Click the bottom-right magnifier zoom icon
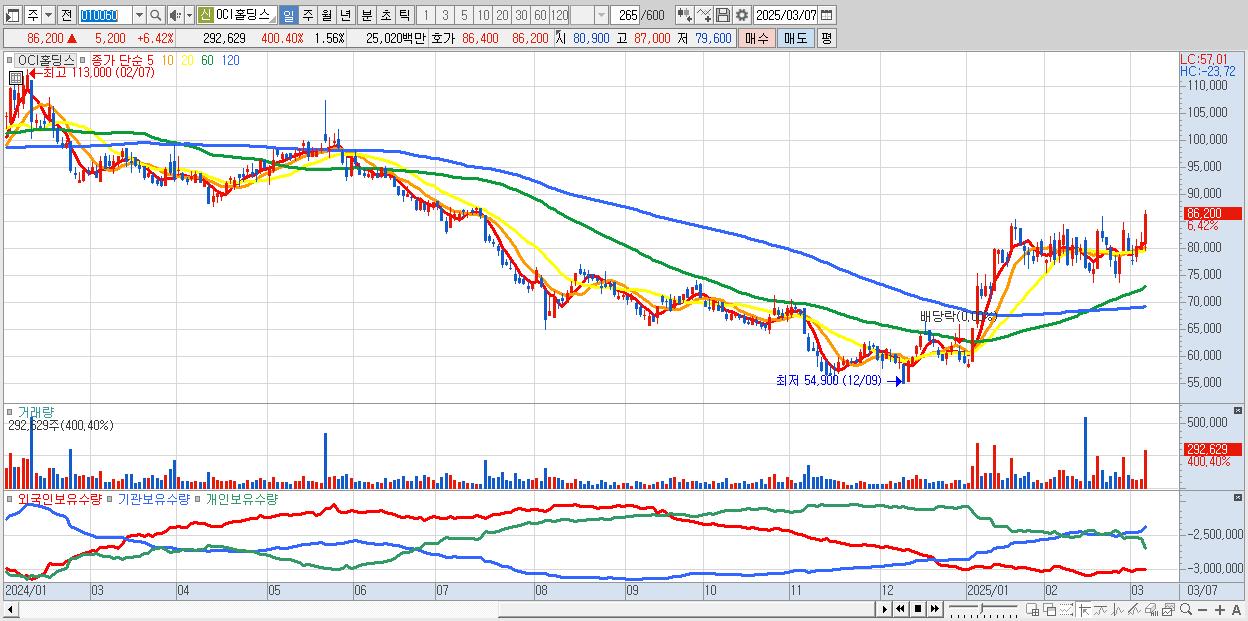 click(x=1185, y=610)
